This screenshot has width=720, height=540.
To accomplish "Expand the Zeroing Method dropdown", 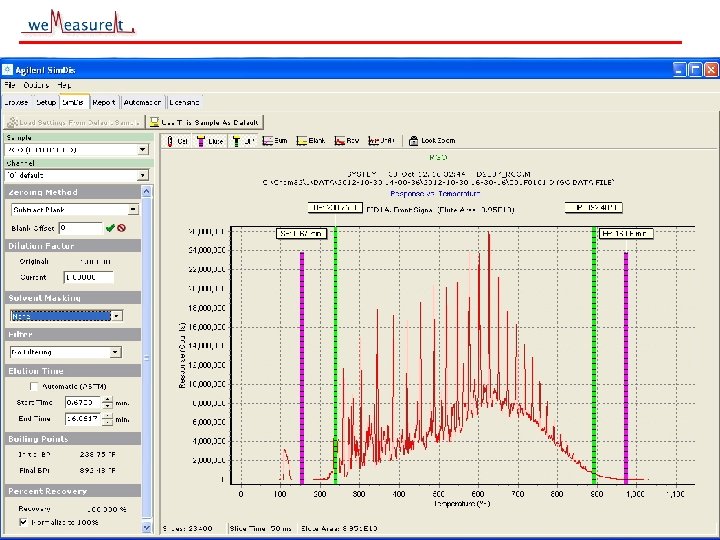I will (132, 210).
